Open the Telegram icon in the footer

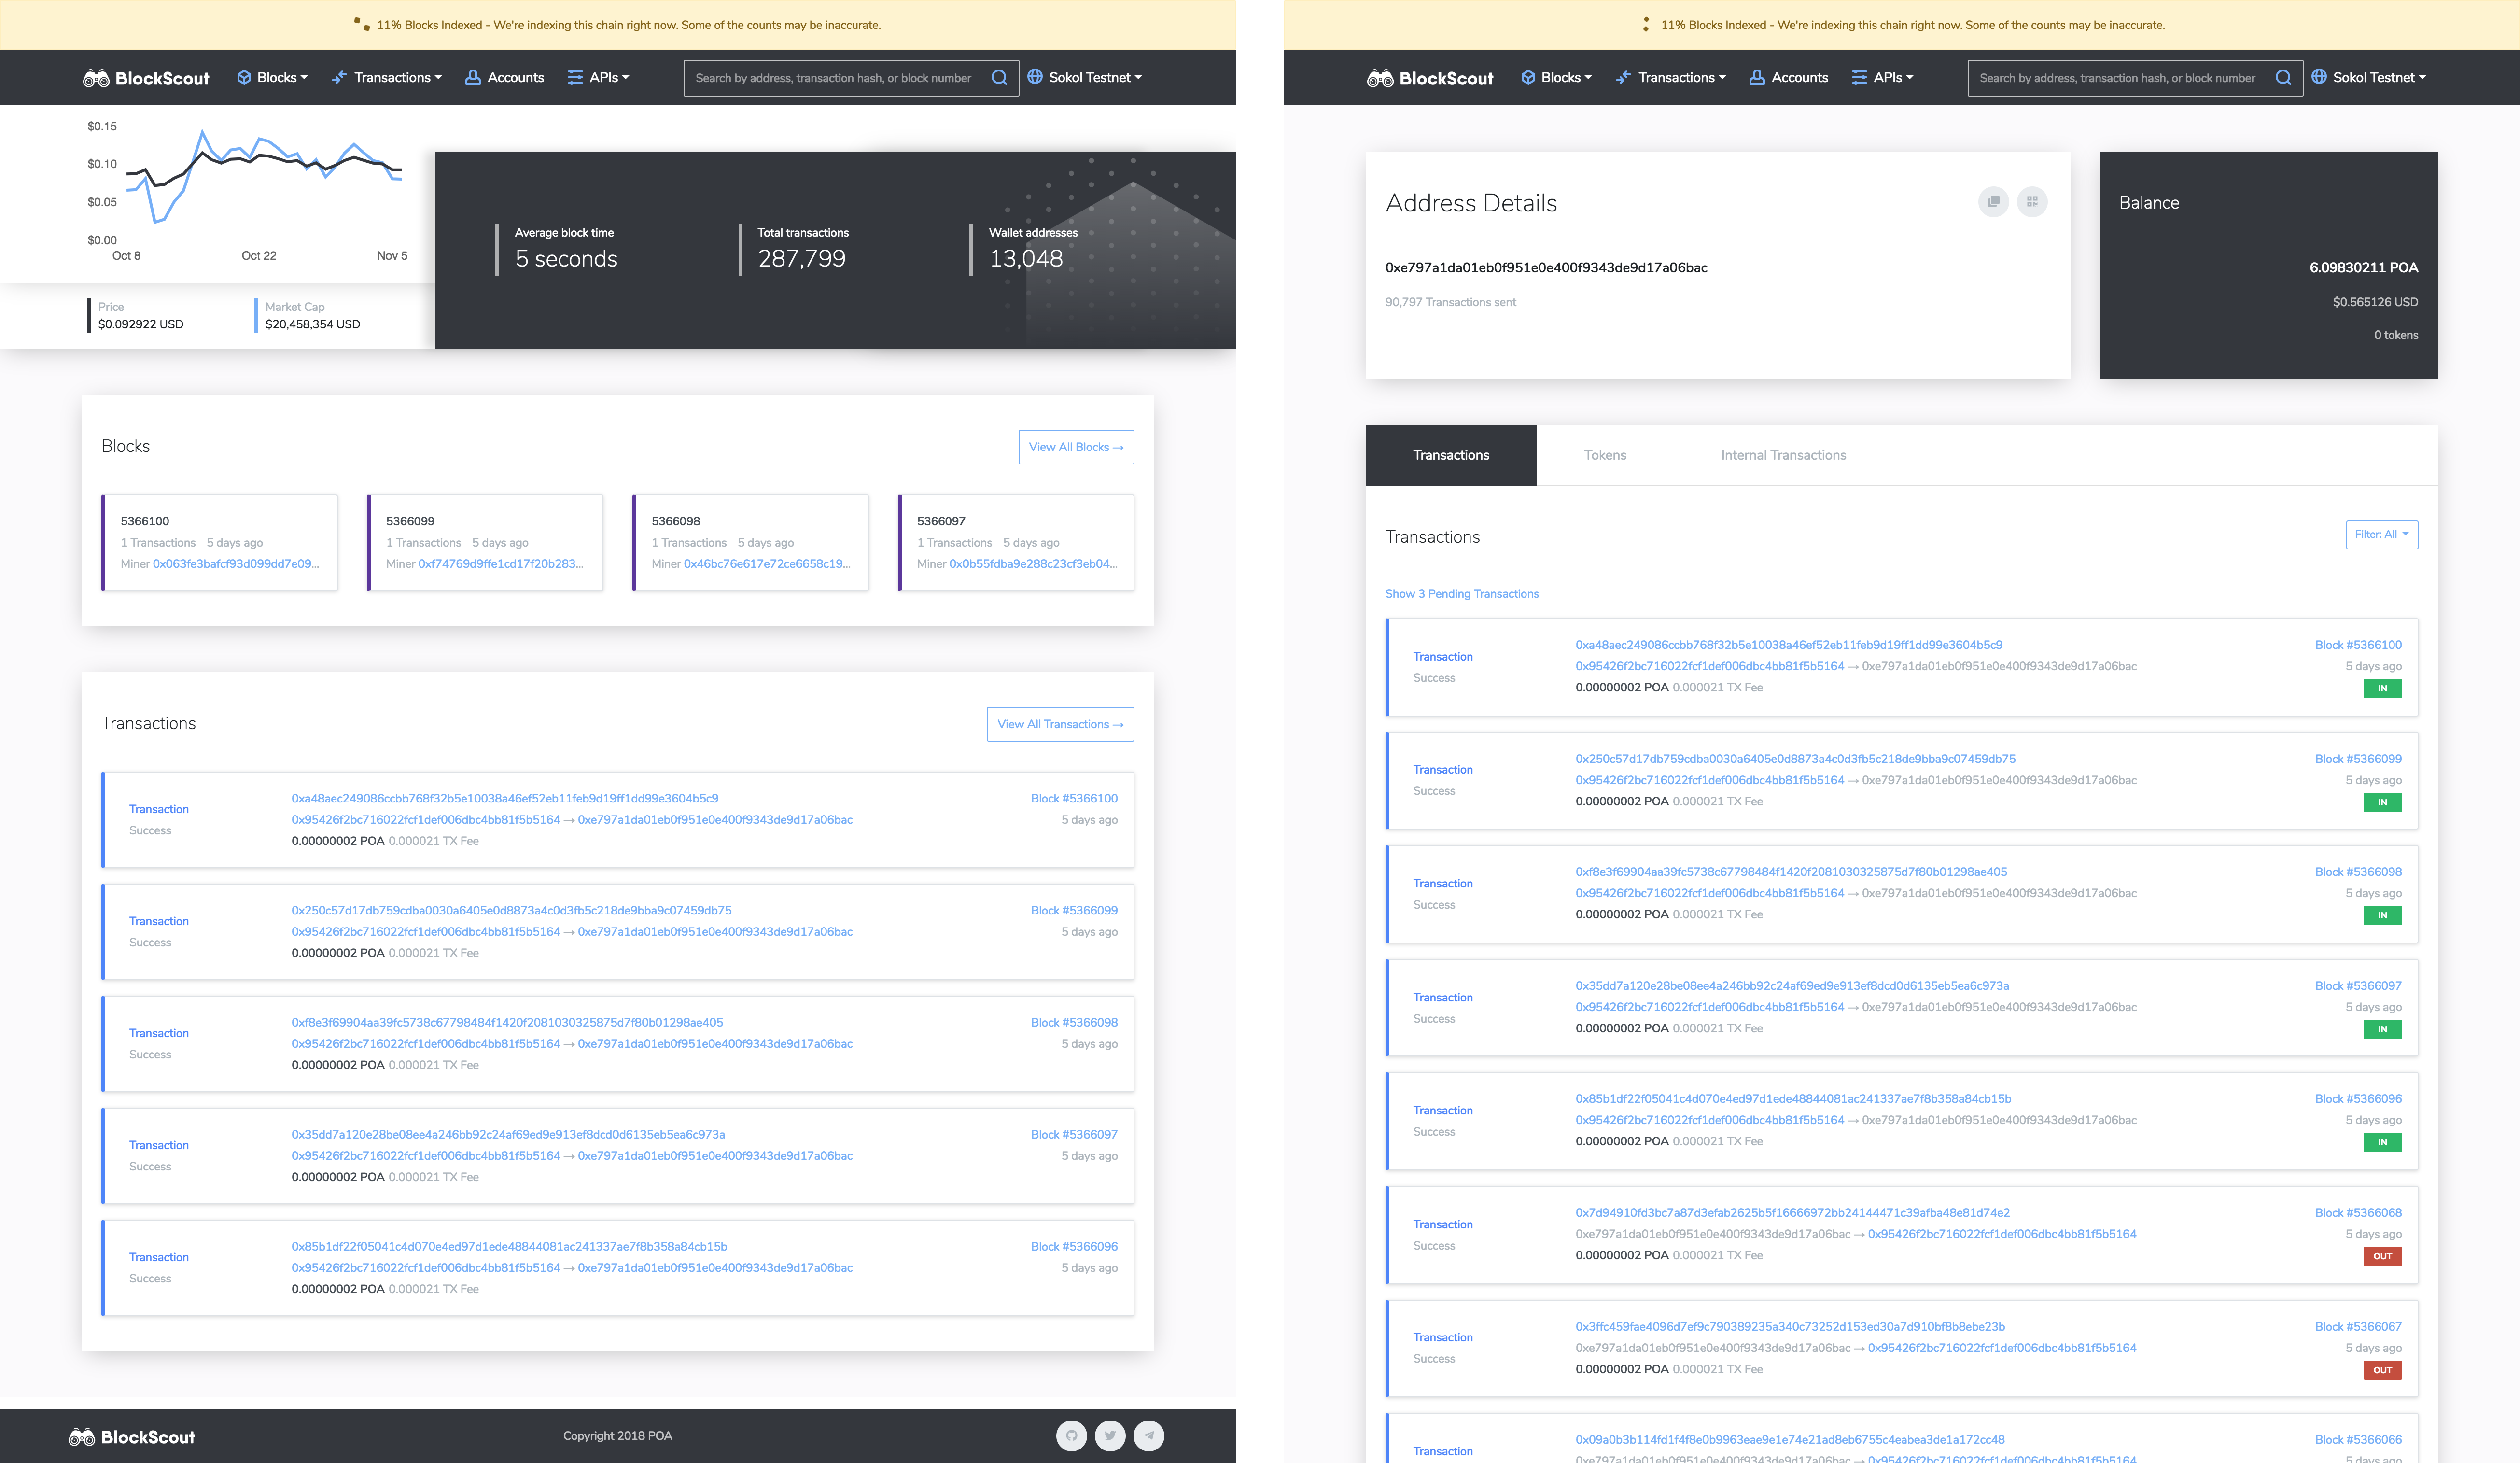tap(1148, 1435)
